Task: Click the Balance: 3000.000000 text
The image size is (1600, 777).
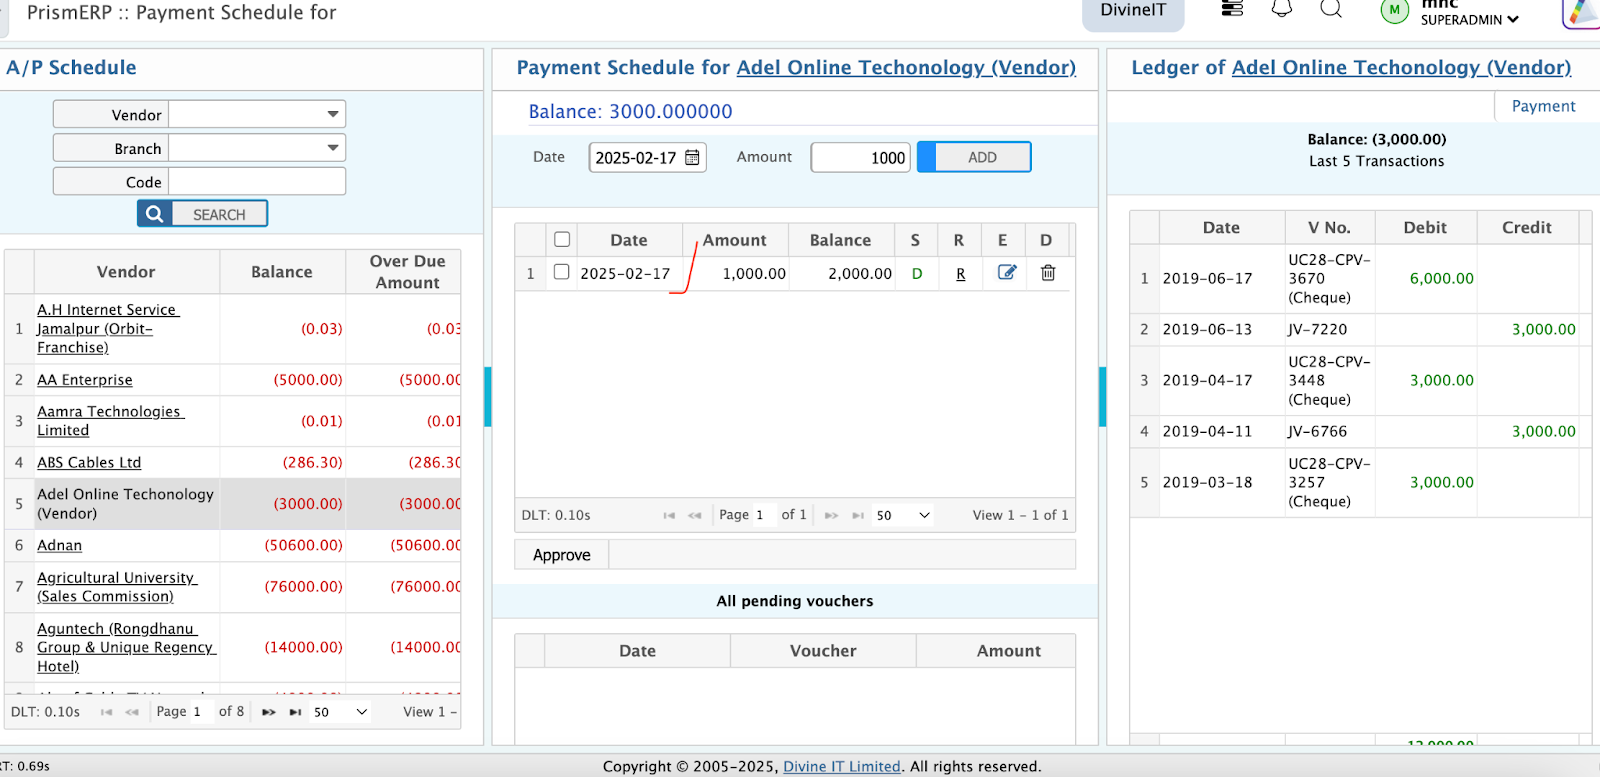Action: (x=630, y=111)
